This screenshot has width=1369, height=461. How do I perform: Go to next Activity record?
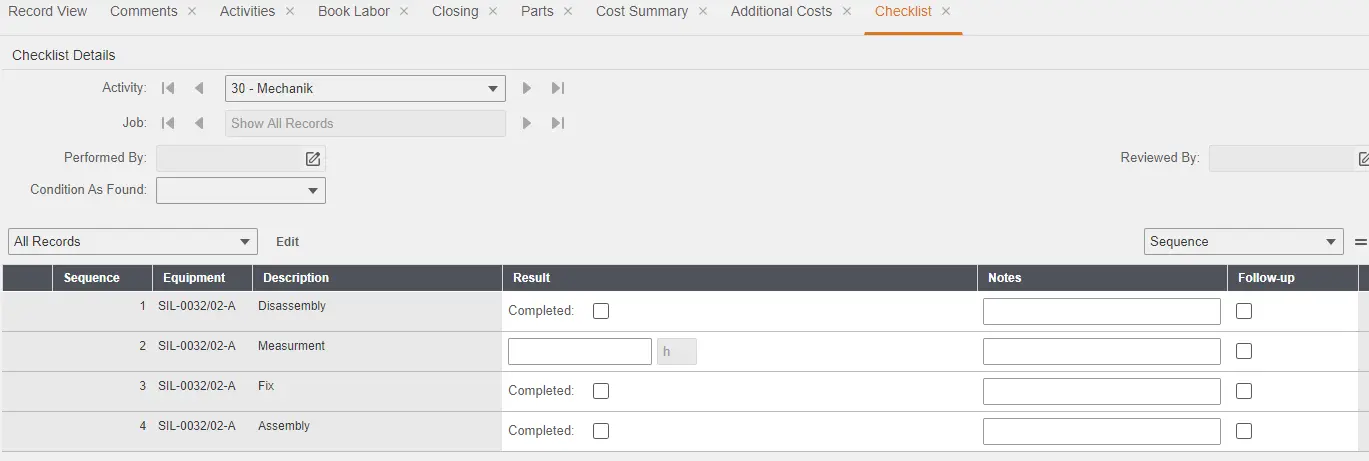point(527,88)
